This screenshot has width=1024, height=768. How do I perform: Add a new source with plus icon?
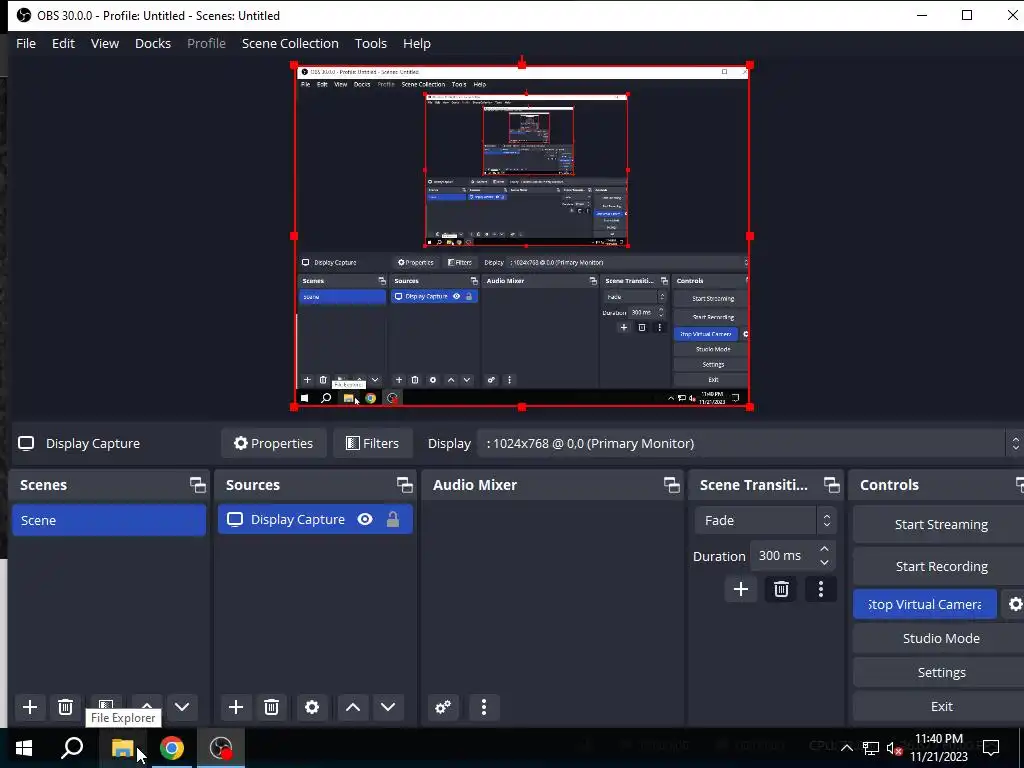click(x=236, y=707)
